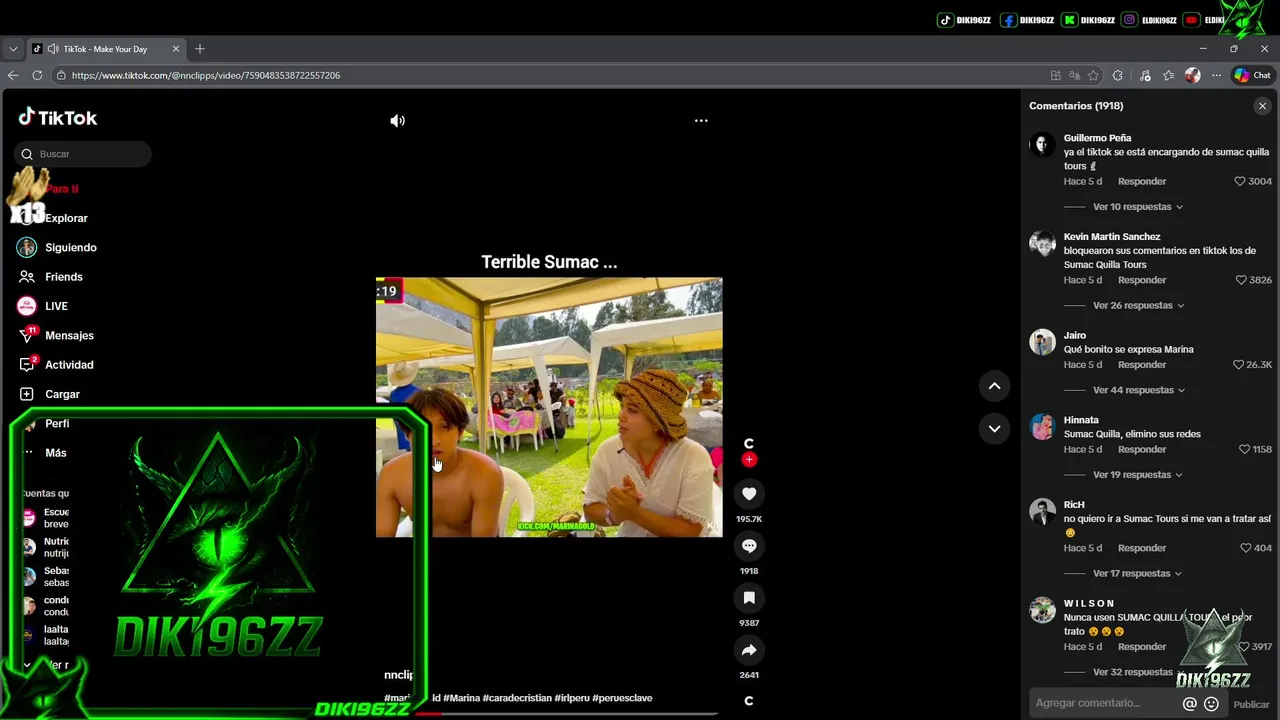This screenshot has height=720, width=1280.
Task: Reload the page in the browser
Action: tap(37, 75)
